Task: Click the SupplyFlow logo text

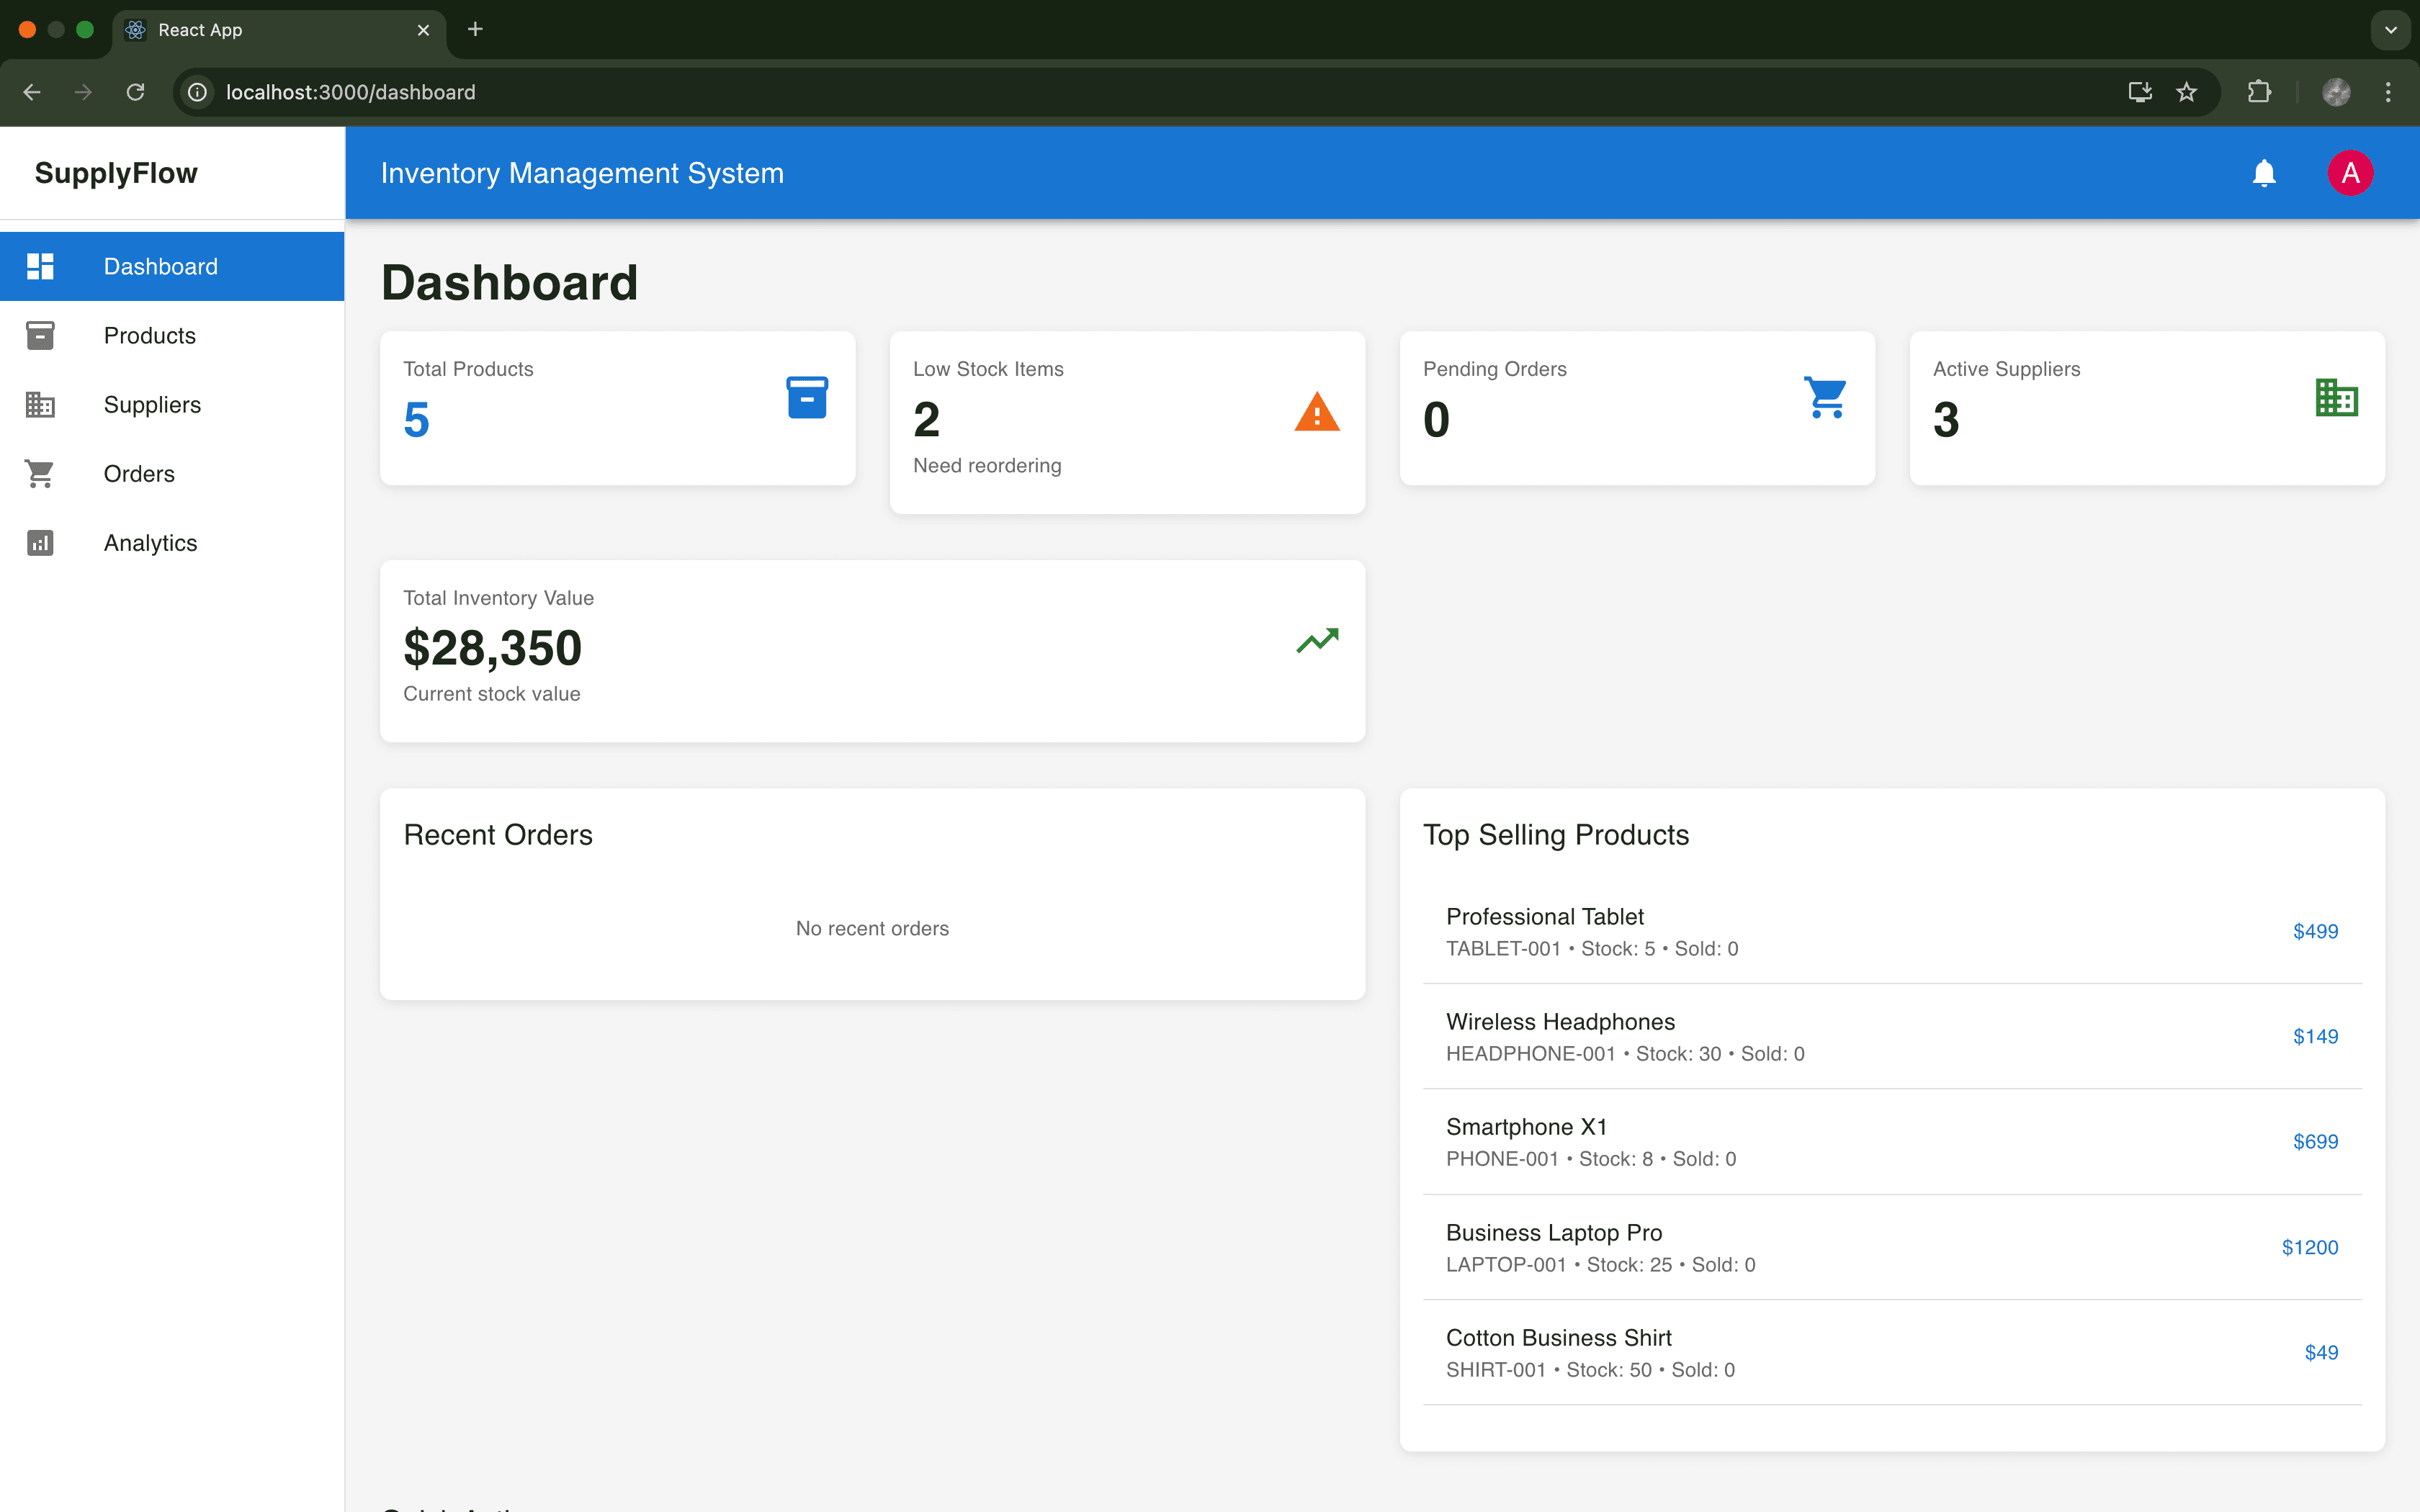Action: 116,173
